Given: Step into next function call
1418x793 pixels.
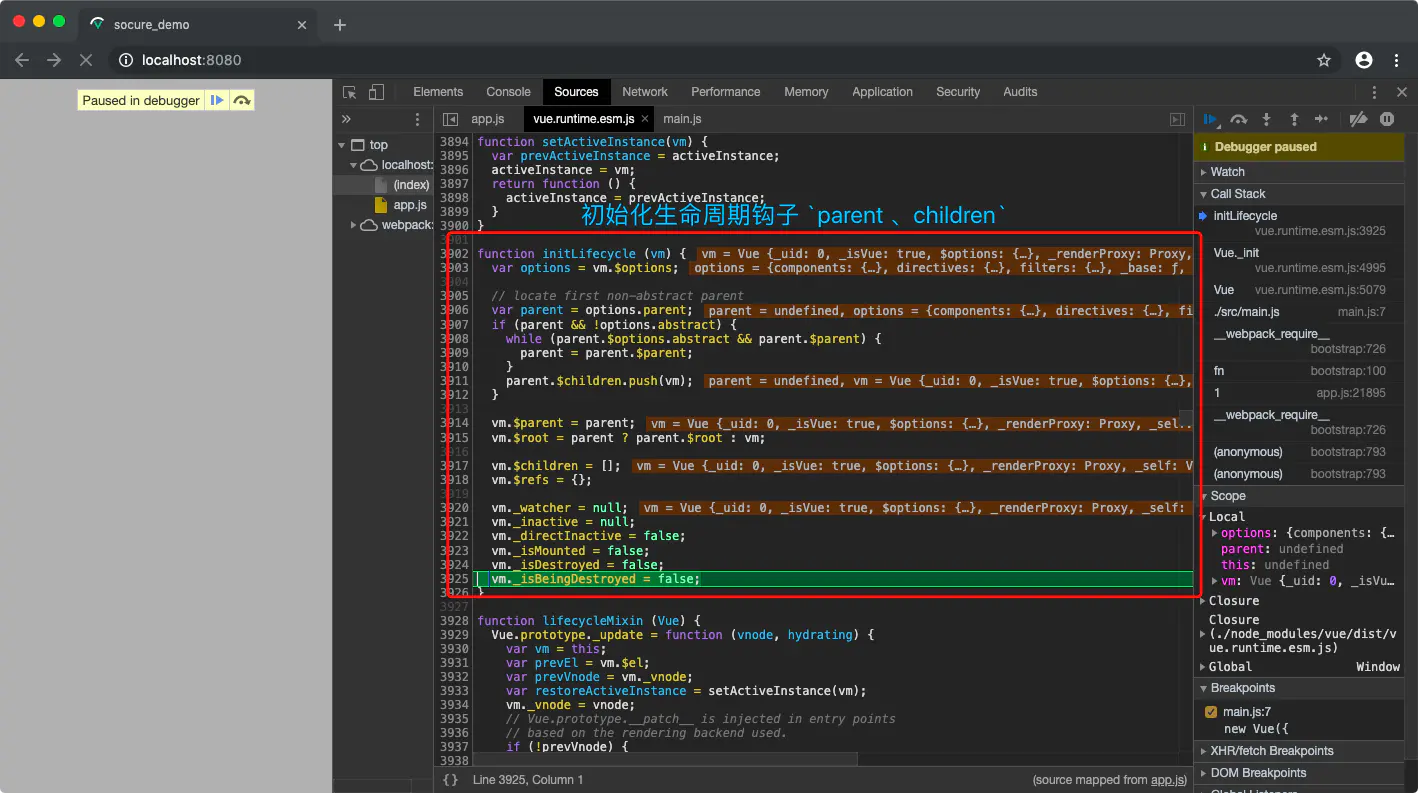Looking at the screenshot, I should (1266, 119).
